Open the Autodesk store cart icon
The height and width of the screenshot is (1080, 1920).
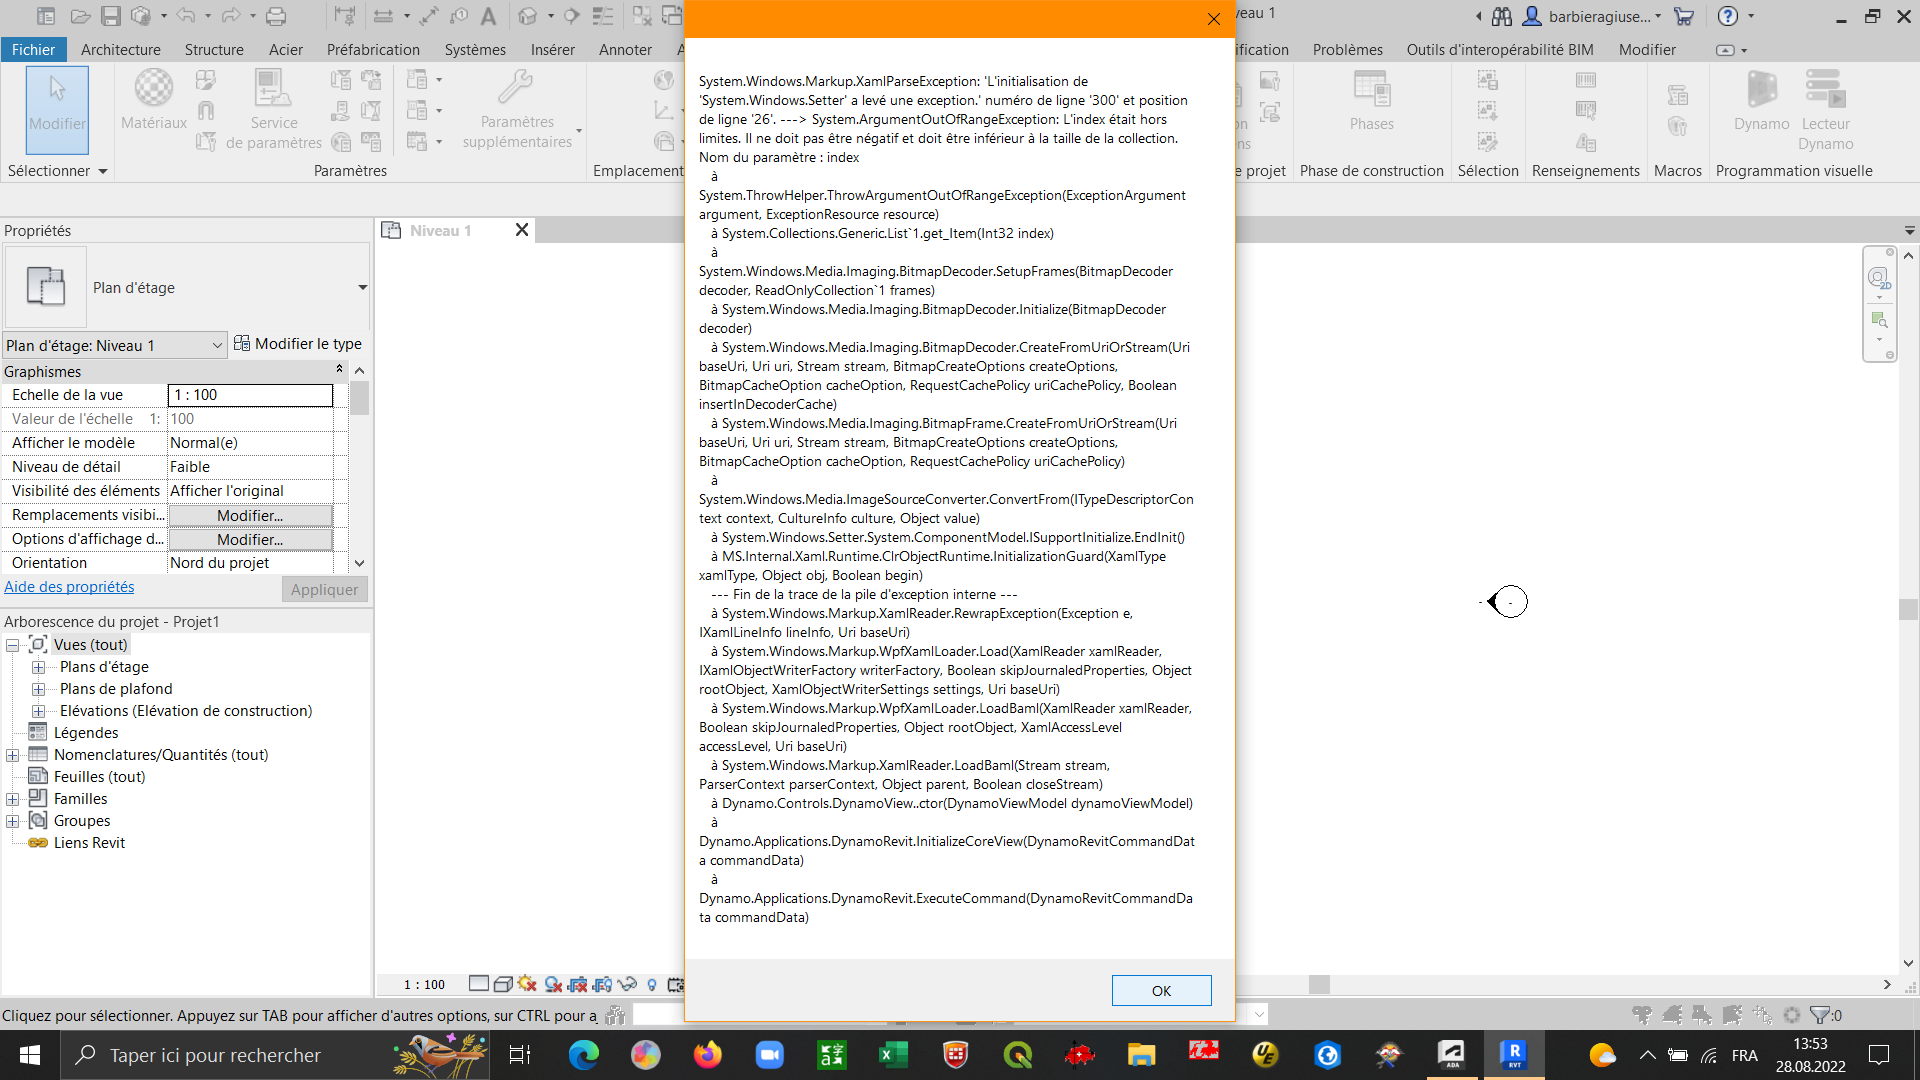(x=1684, y=16)
